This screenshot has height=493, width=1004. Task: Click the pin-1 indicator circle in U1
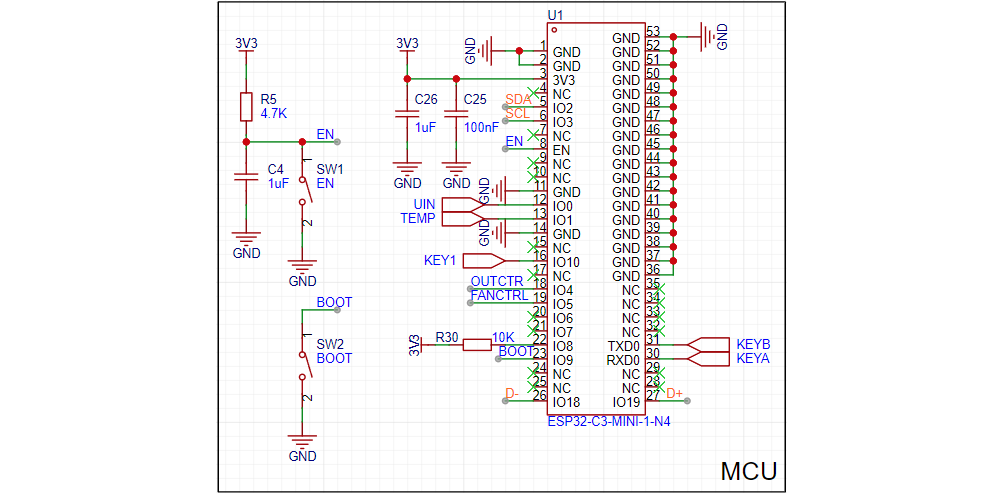(x=555, y=30)
